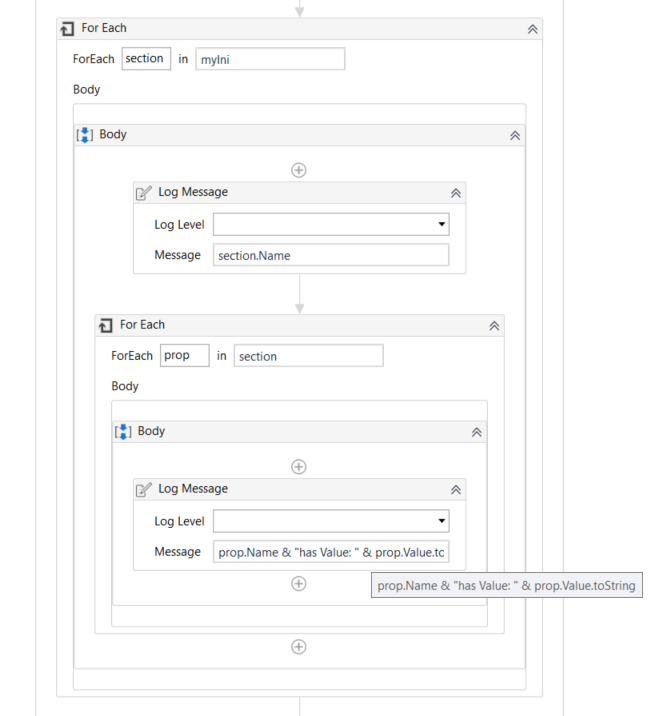Collapse the outer For Each activity
The image size is (666, 716).
pyautogui.click(x=532, y=29)
